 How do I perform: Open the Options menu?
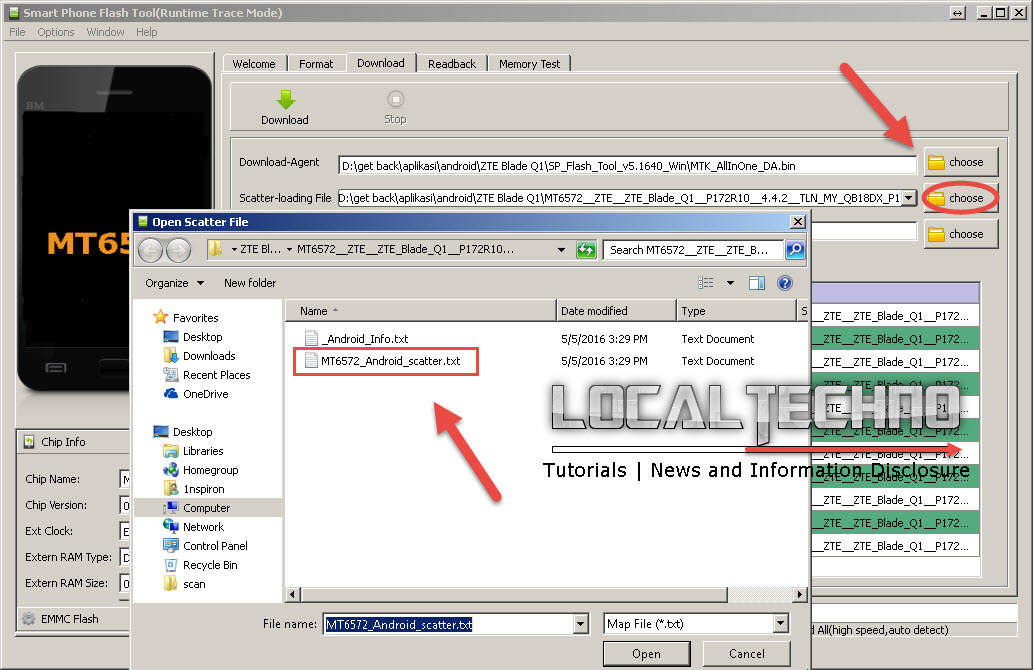pos(55,31)
